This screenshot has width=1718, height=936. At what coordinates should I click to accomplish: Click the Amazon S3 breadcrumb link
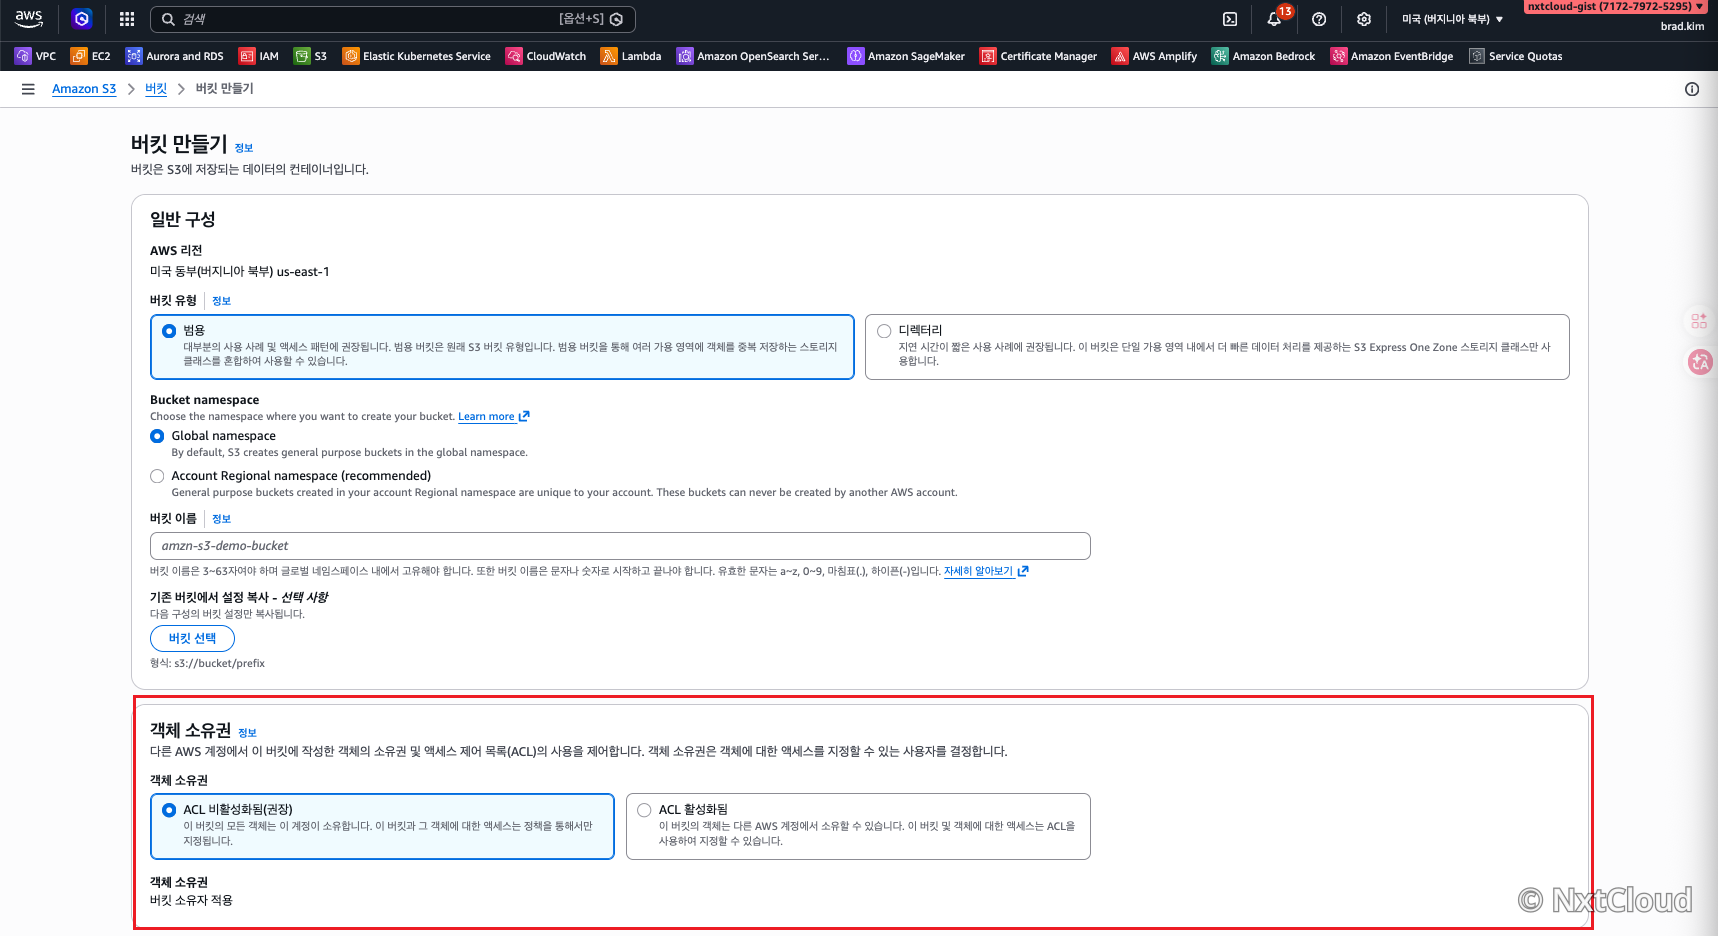coord(84,89)
